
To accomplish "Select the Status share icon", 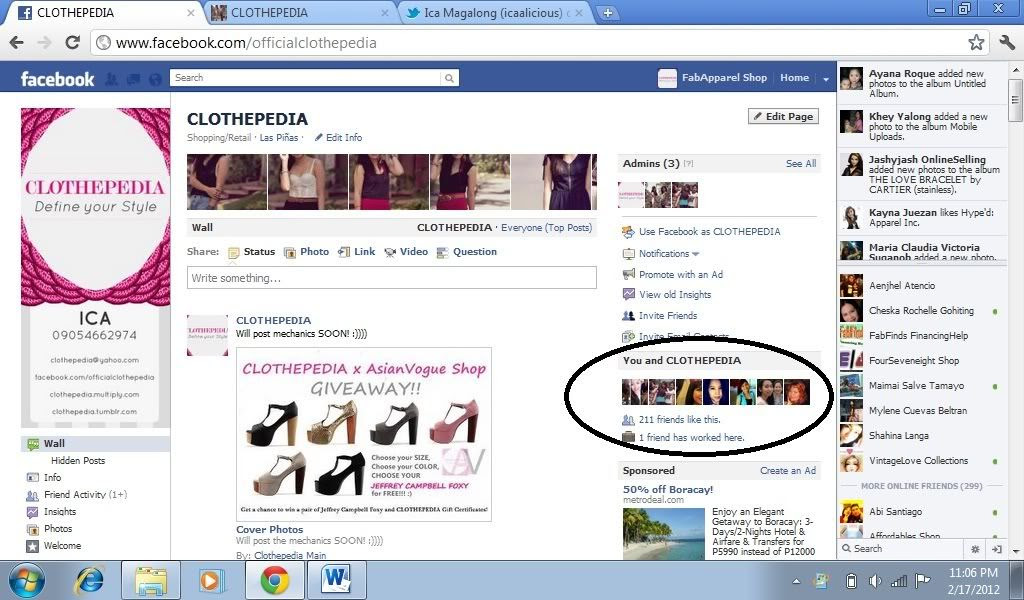I will (x=233, y=253).
